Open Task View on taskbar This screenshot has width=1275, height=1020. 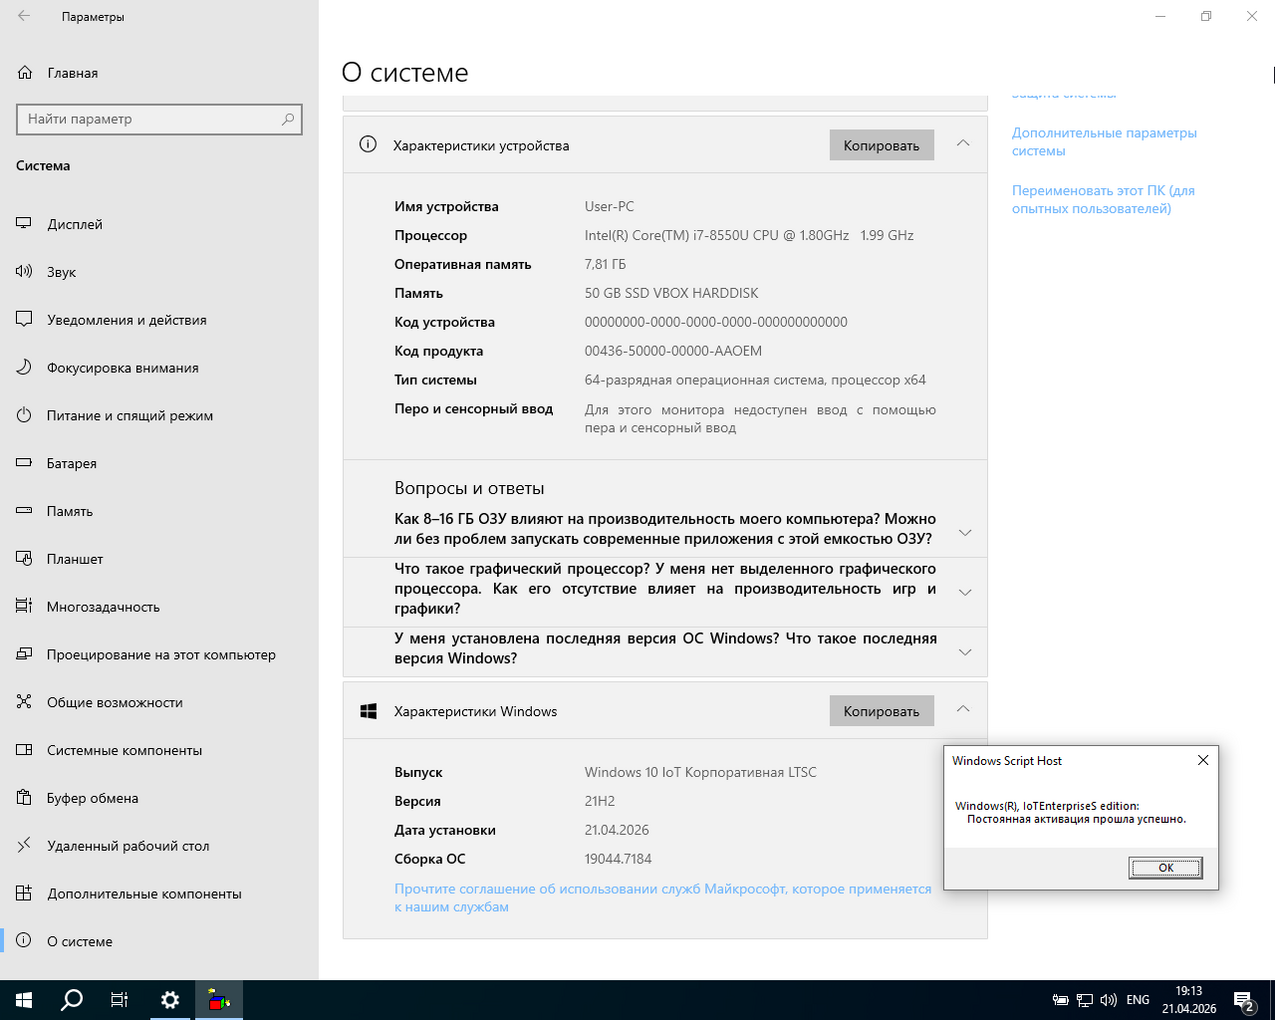point(120,1000)
